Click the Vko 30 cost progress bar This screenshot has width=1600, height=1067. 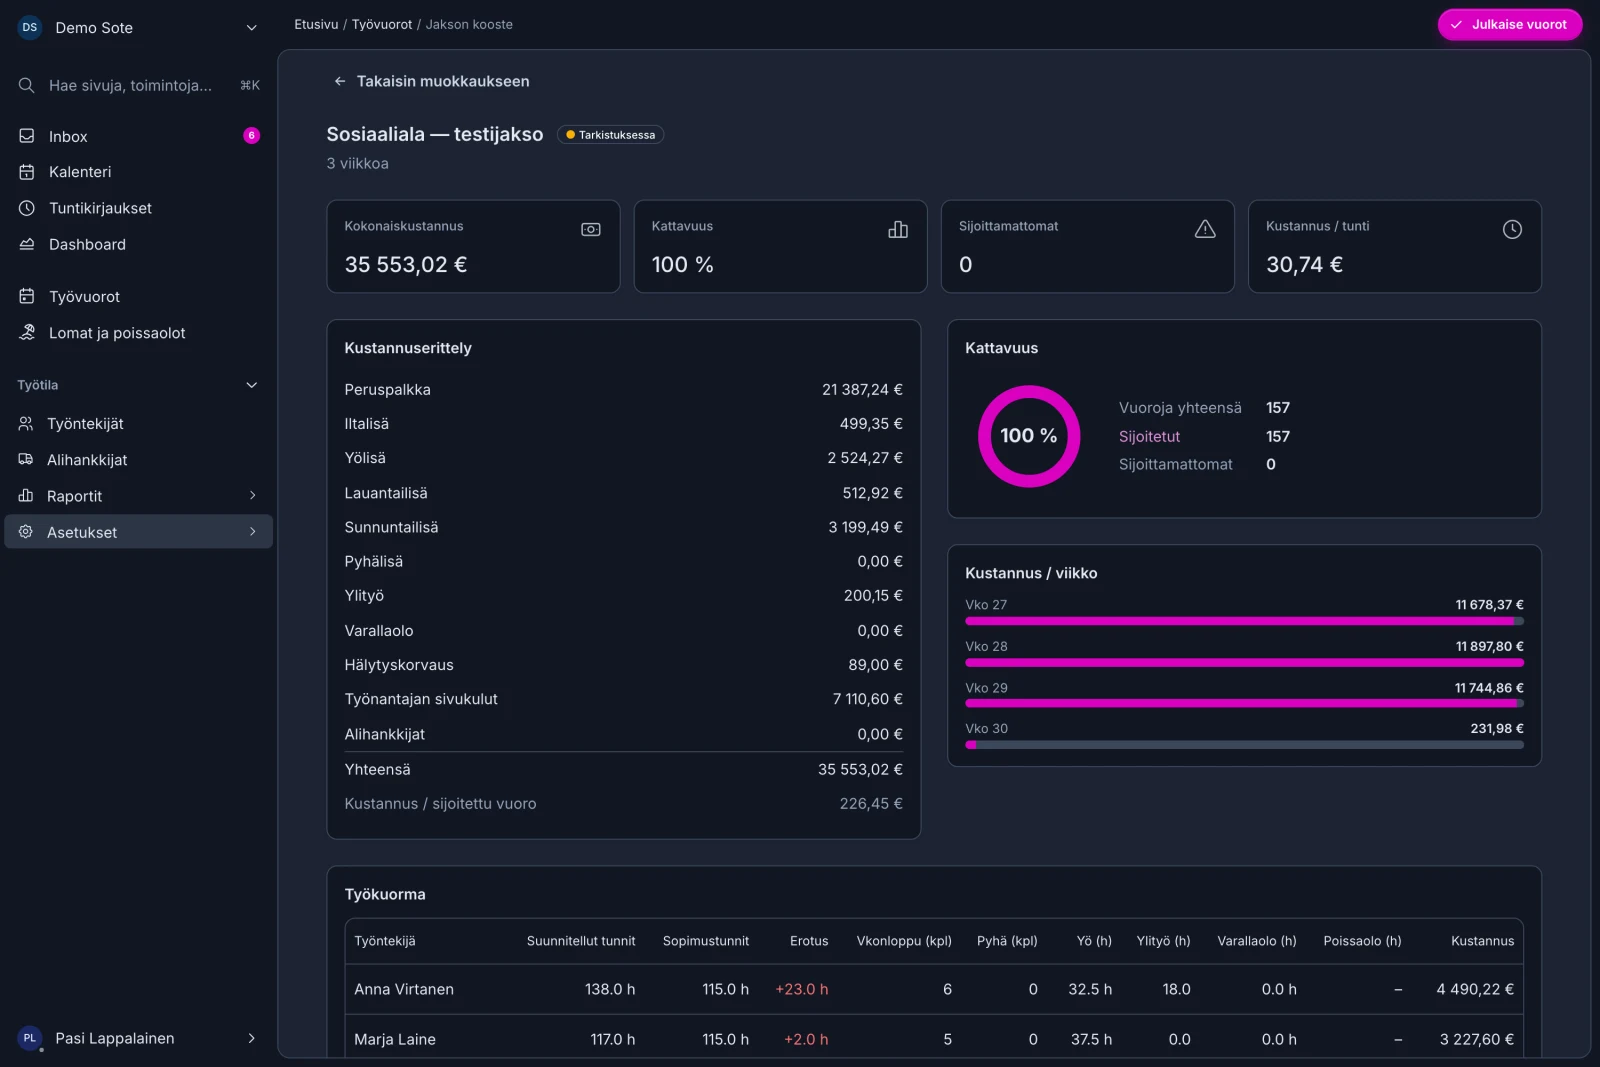[1244, 745]
